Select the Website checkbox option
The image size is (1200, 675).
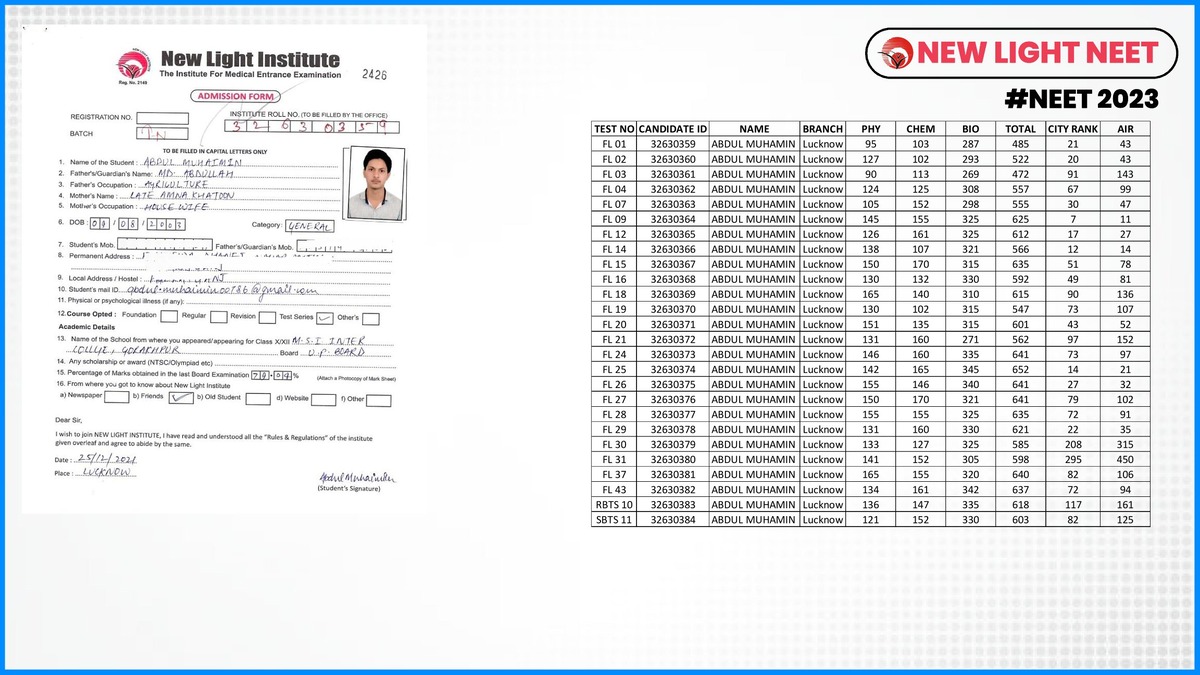(322, 398)
